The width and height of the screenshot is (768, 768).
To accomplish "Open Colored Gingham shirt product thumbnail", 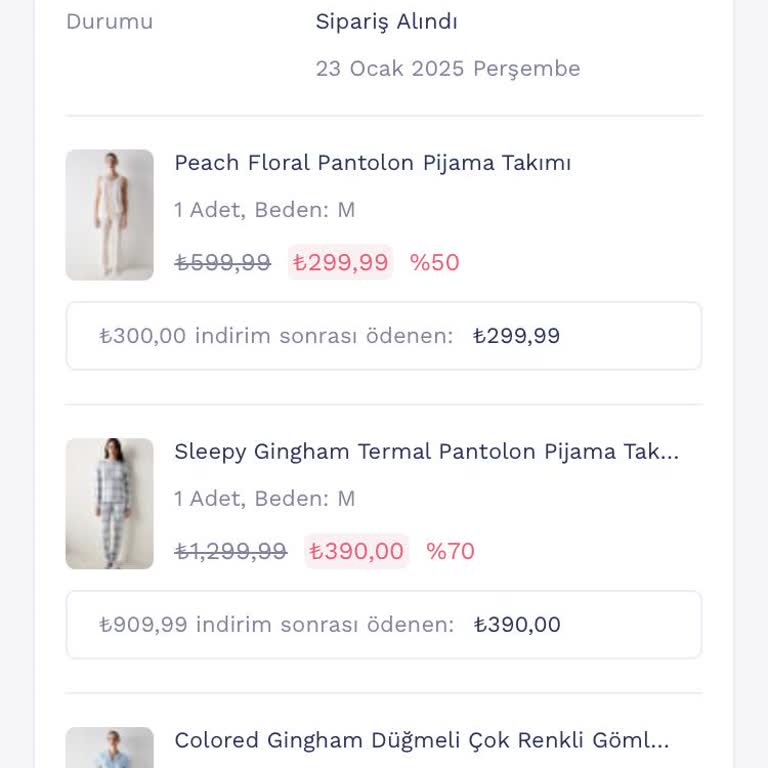I will (109, 748).
